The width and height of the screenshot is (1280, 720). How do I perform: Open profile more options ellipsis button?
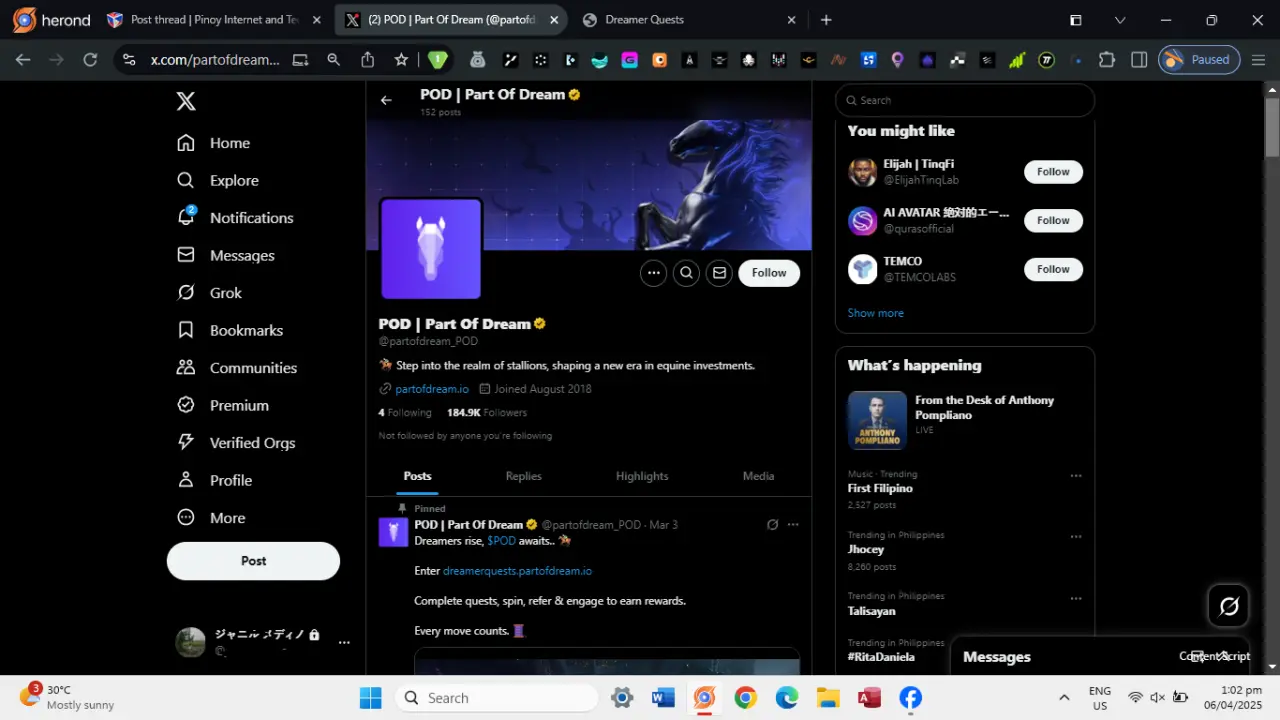(x=653, y=273)
